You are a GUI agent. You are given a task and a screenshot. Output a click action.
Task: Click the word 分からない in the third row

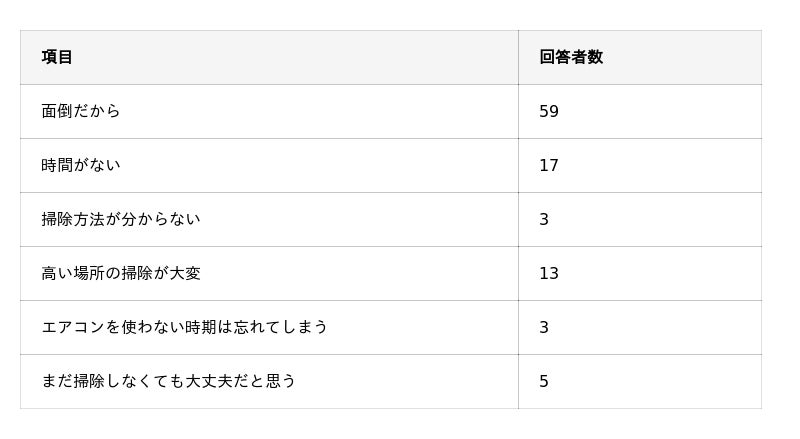[x=161, y=220]
